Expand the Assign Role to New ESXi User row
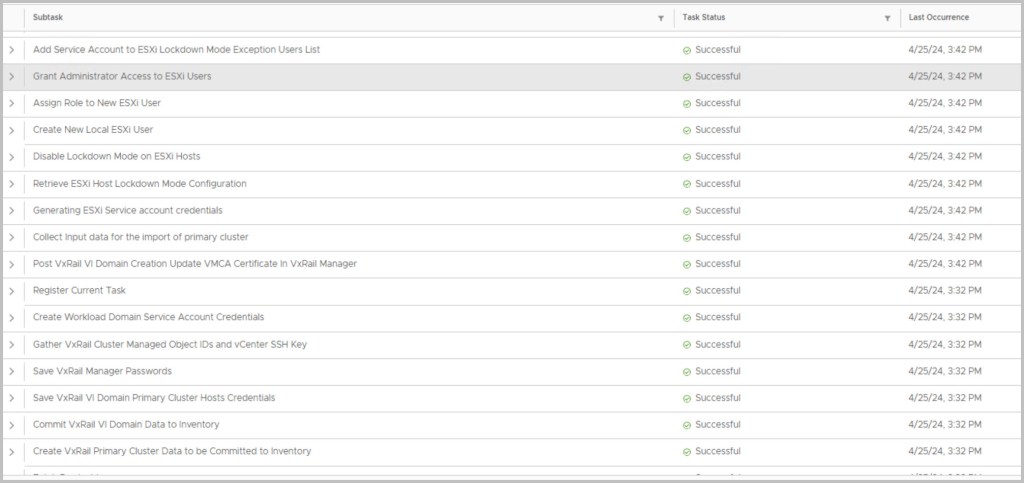 12,103
